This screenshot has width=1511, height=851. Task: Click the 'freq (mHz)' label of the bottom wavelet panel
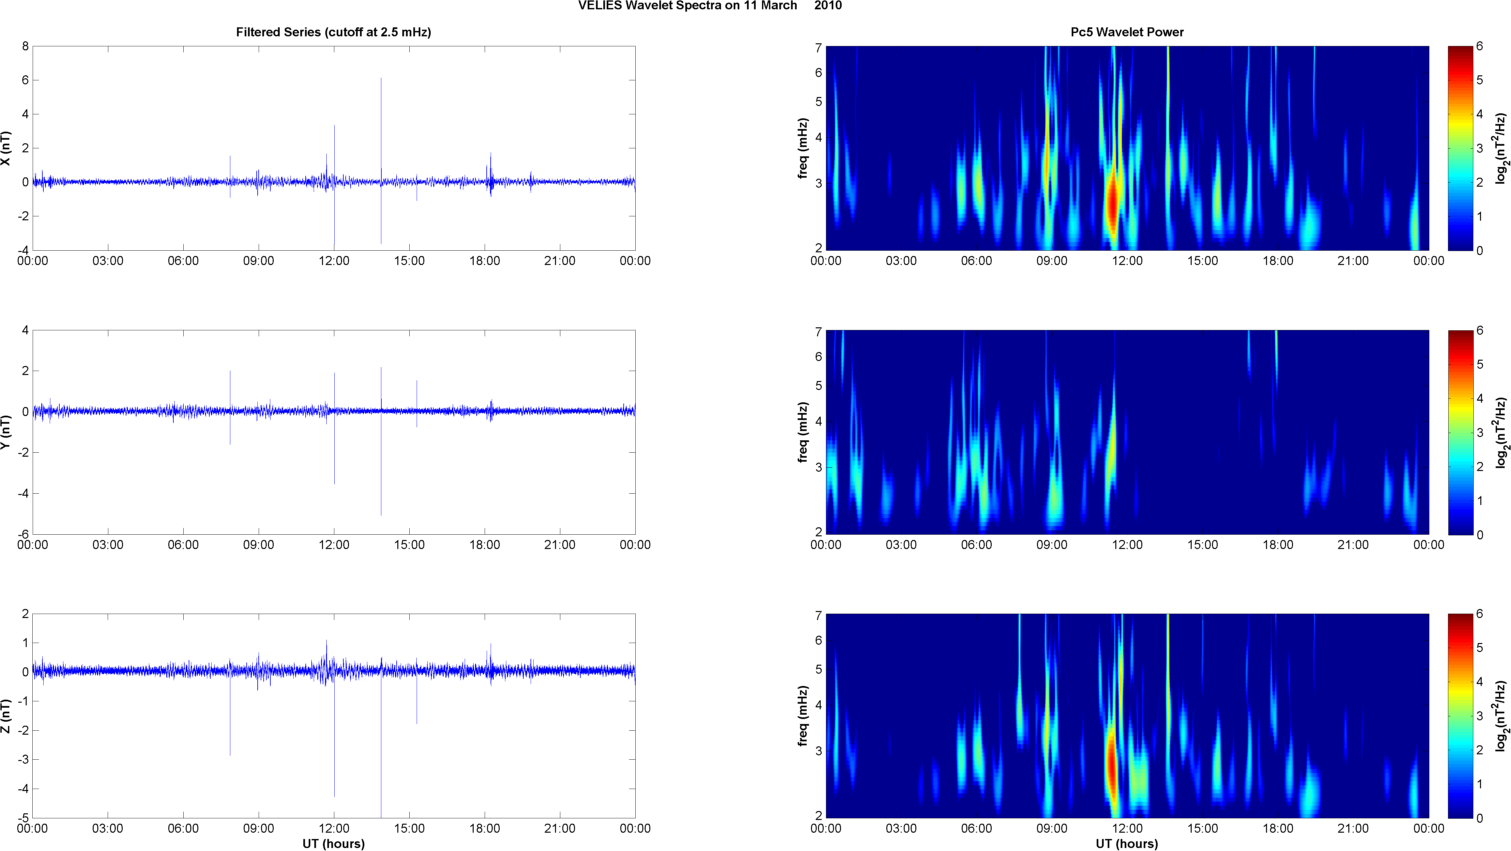pos(803,716)
